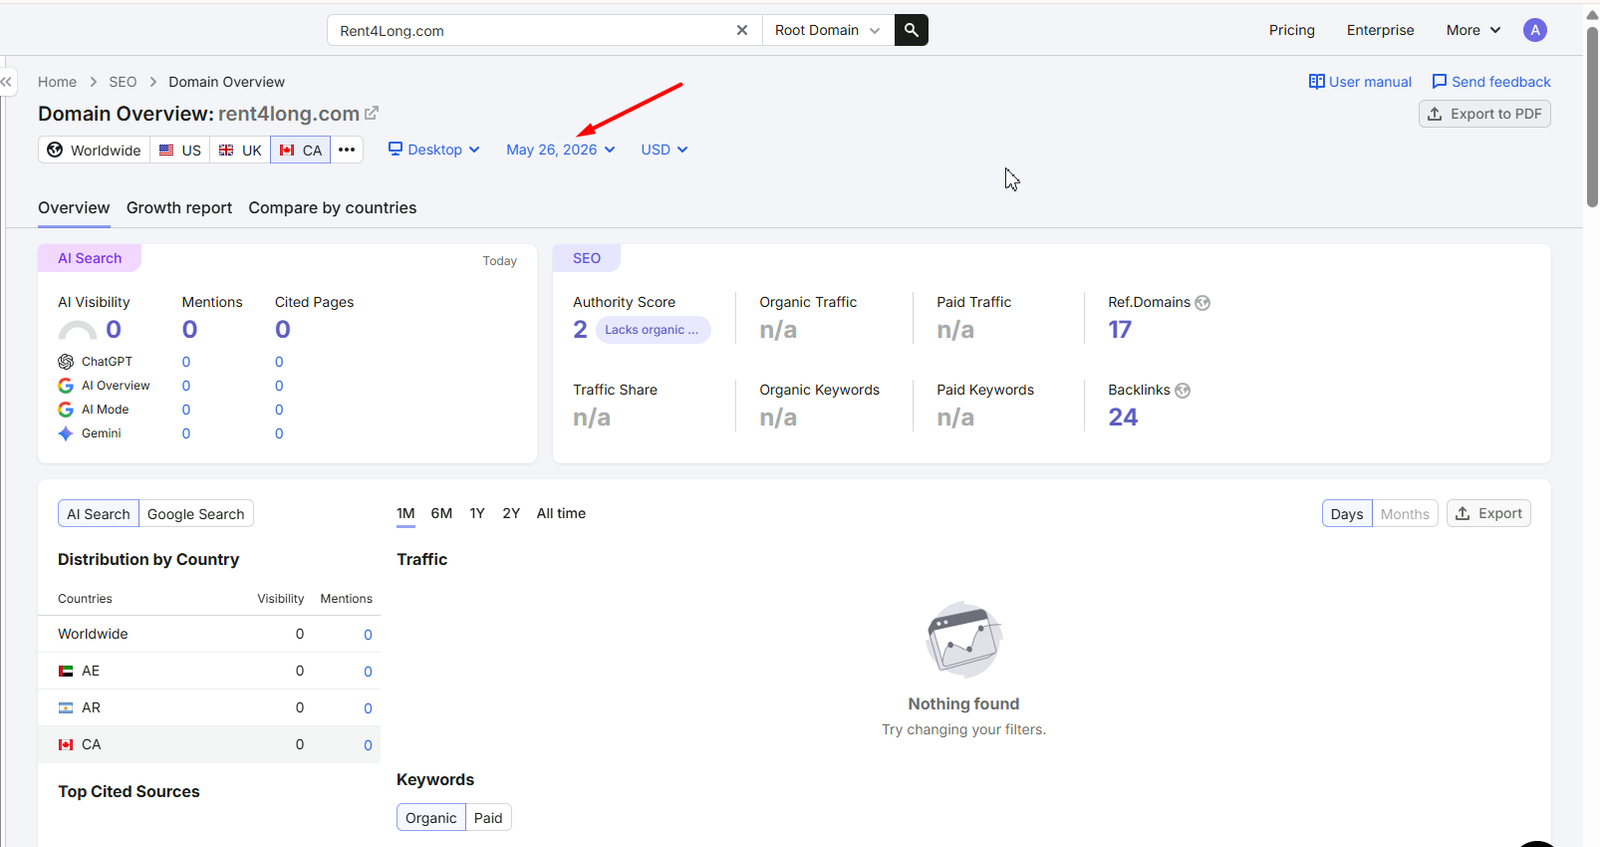Click Authority Score value 2
This screenshot has height=847, width=1600.
coord(580,330)
